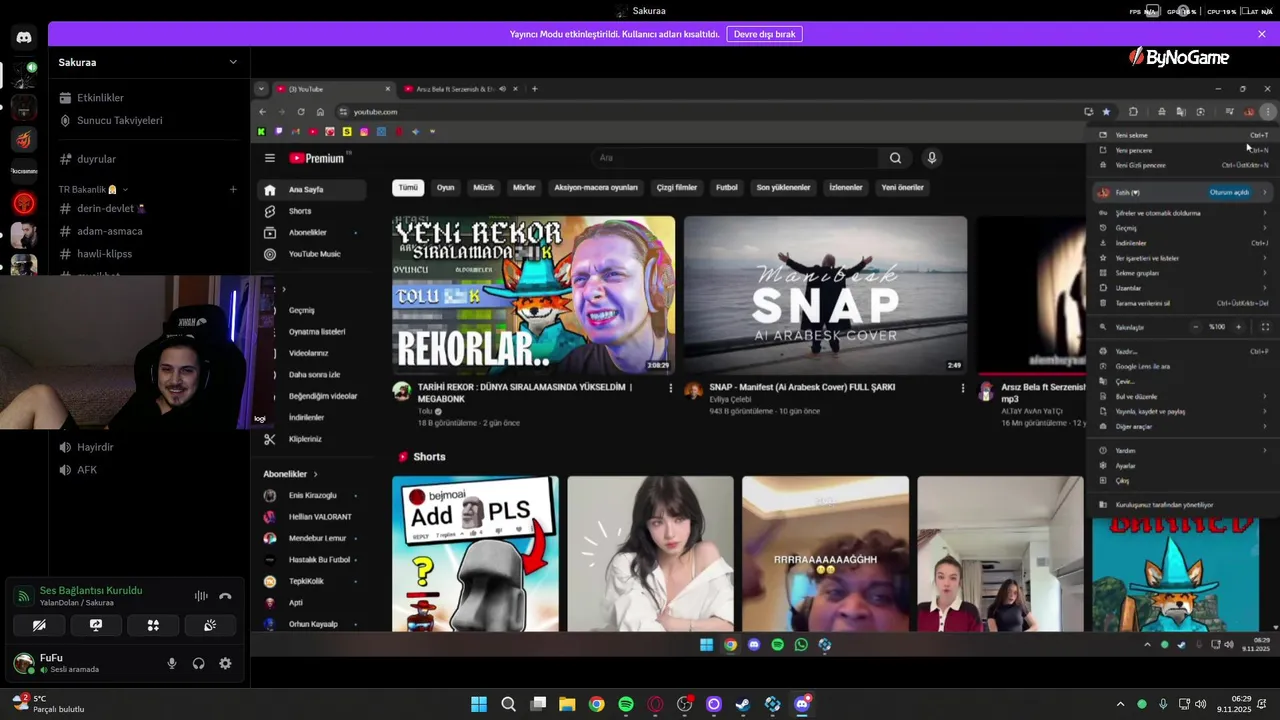Select Yeni sekme in the Chrome menu
The height and width of the screenshot is (720, 1280).
pyautogui.click(x=1184, y=135)
